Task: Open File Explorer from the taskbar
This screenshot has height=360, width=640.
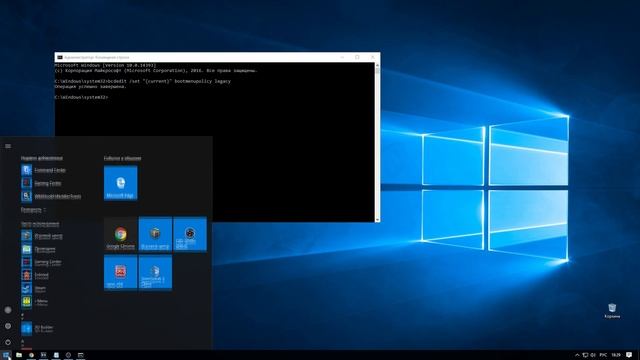Action: [x=19, y=355]
